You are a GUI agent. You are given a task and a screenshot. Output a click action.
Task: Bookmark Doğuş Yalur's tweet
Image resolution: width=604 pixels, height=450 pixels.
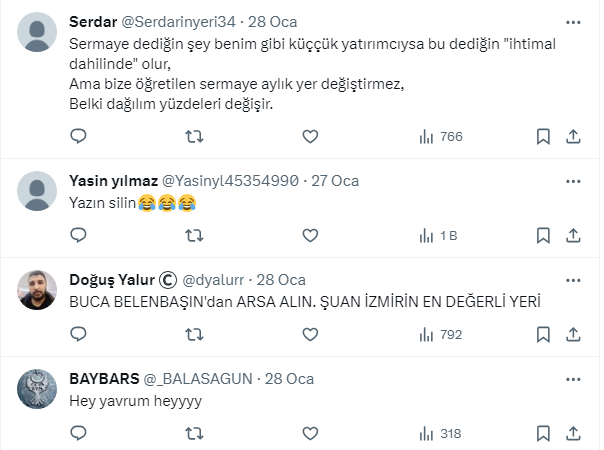tap(543, 334)
